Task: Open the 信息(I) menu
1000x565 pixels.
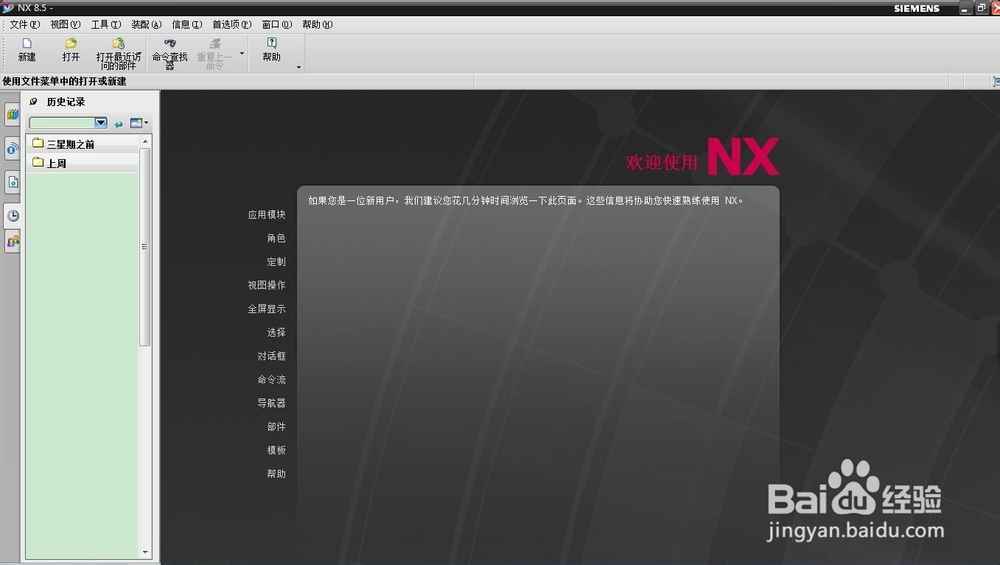Action: click(187, 24)
